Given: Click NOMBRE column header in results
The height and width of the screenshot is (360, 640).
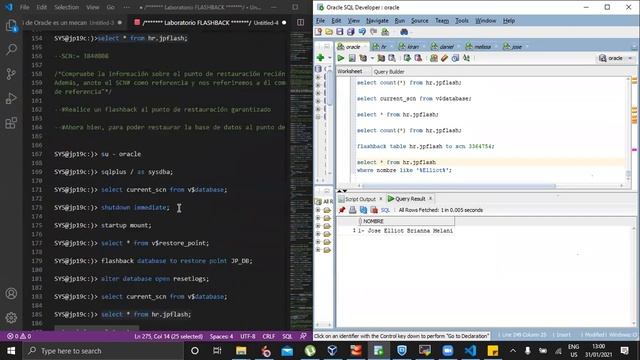Looking at the screenshot, I should point(406,221).
